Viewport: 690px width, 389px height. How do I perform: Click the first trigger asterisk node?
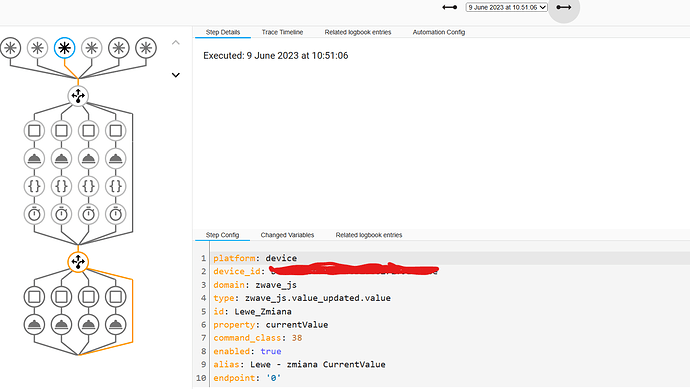[x=11, y=48]
